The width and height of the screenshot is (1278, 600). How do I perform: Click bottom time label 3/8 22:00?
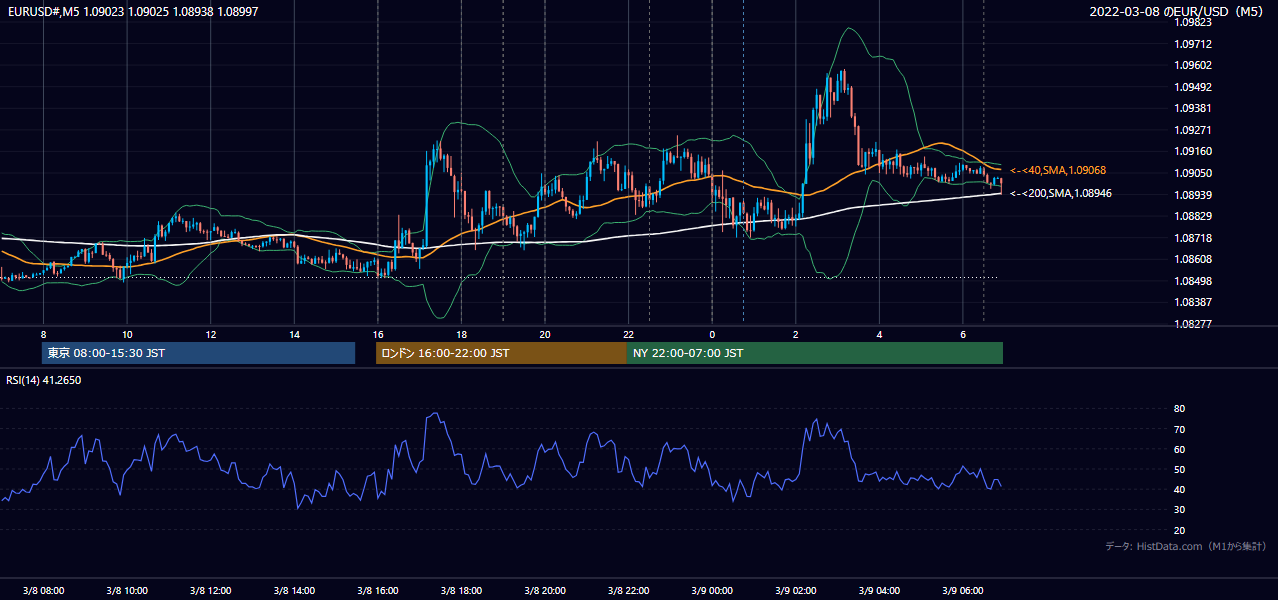click(x=628, y=591)
